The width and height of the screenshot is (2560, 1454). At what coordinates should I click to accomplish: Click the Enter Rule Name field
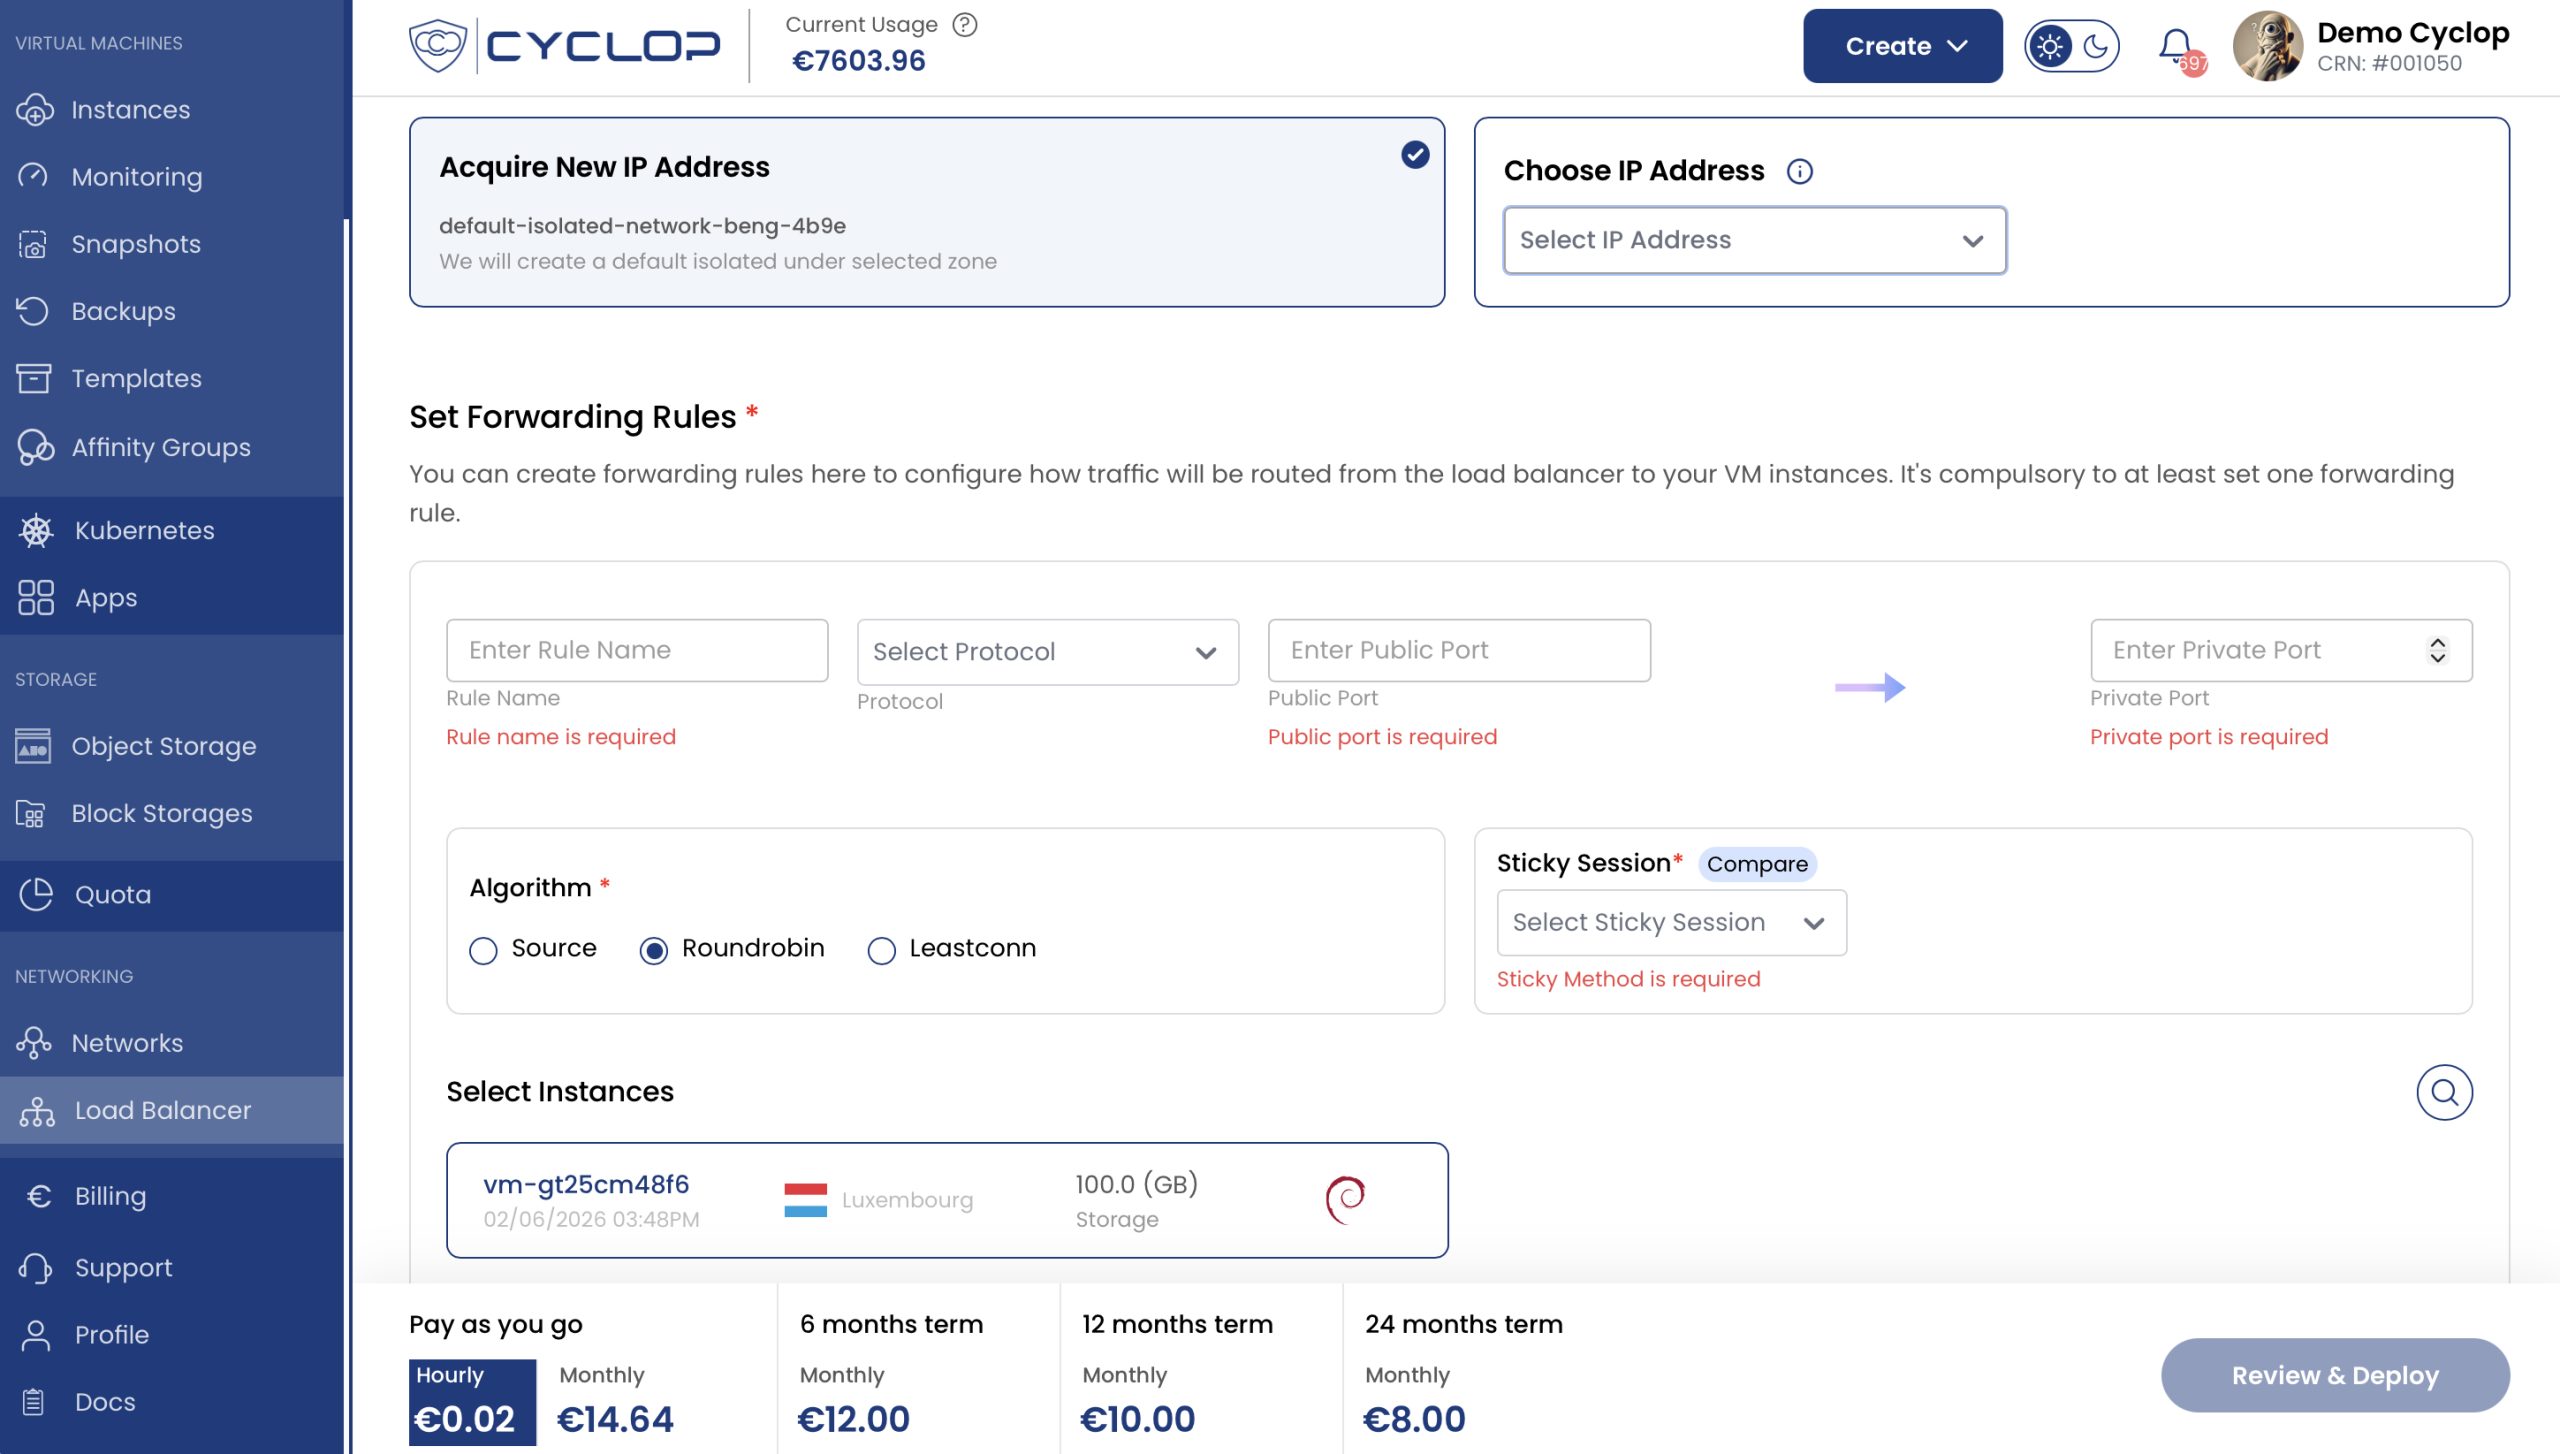coord(637,651)
